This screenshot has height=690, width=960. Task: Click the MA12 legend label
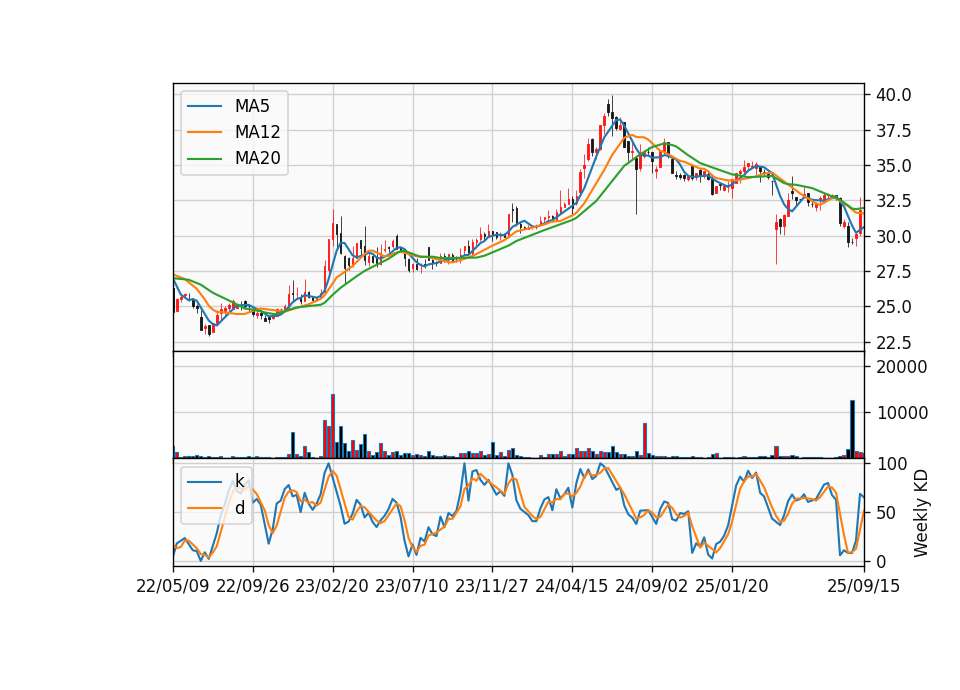click(257, 132)
